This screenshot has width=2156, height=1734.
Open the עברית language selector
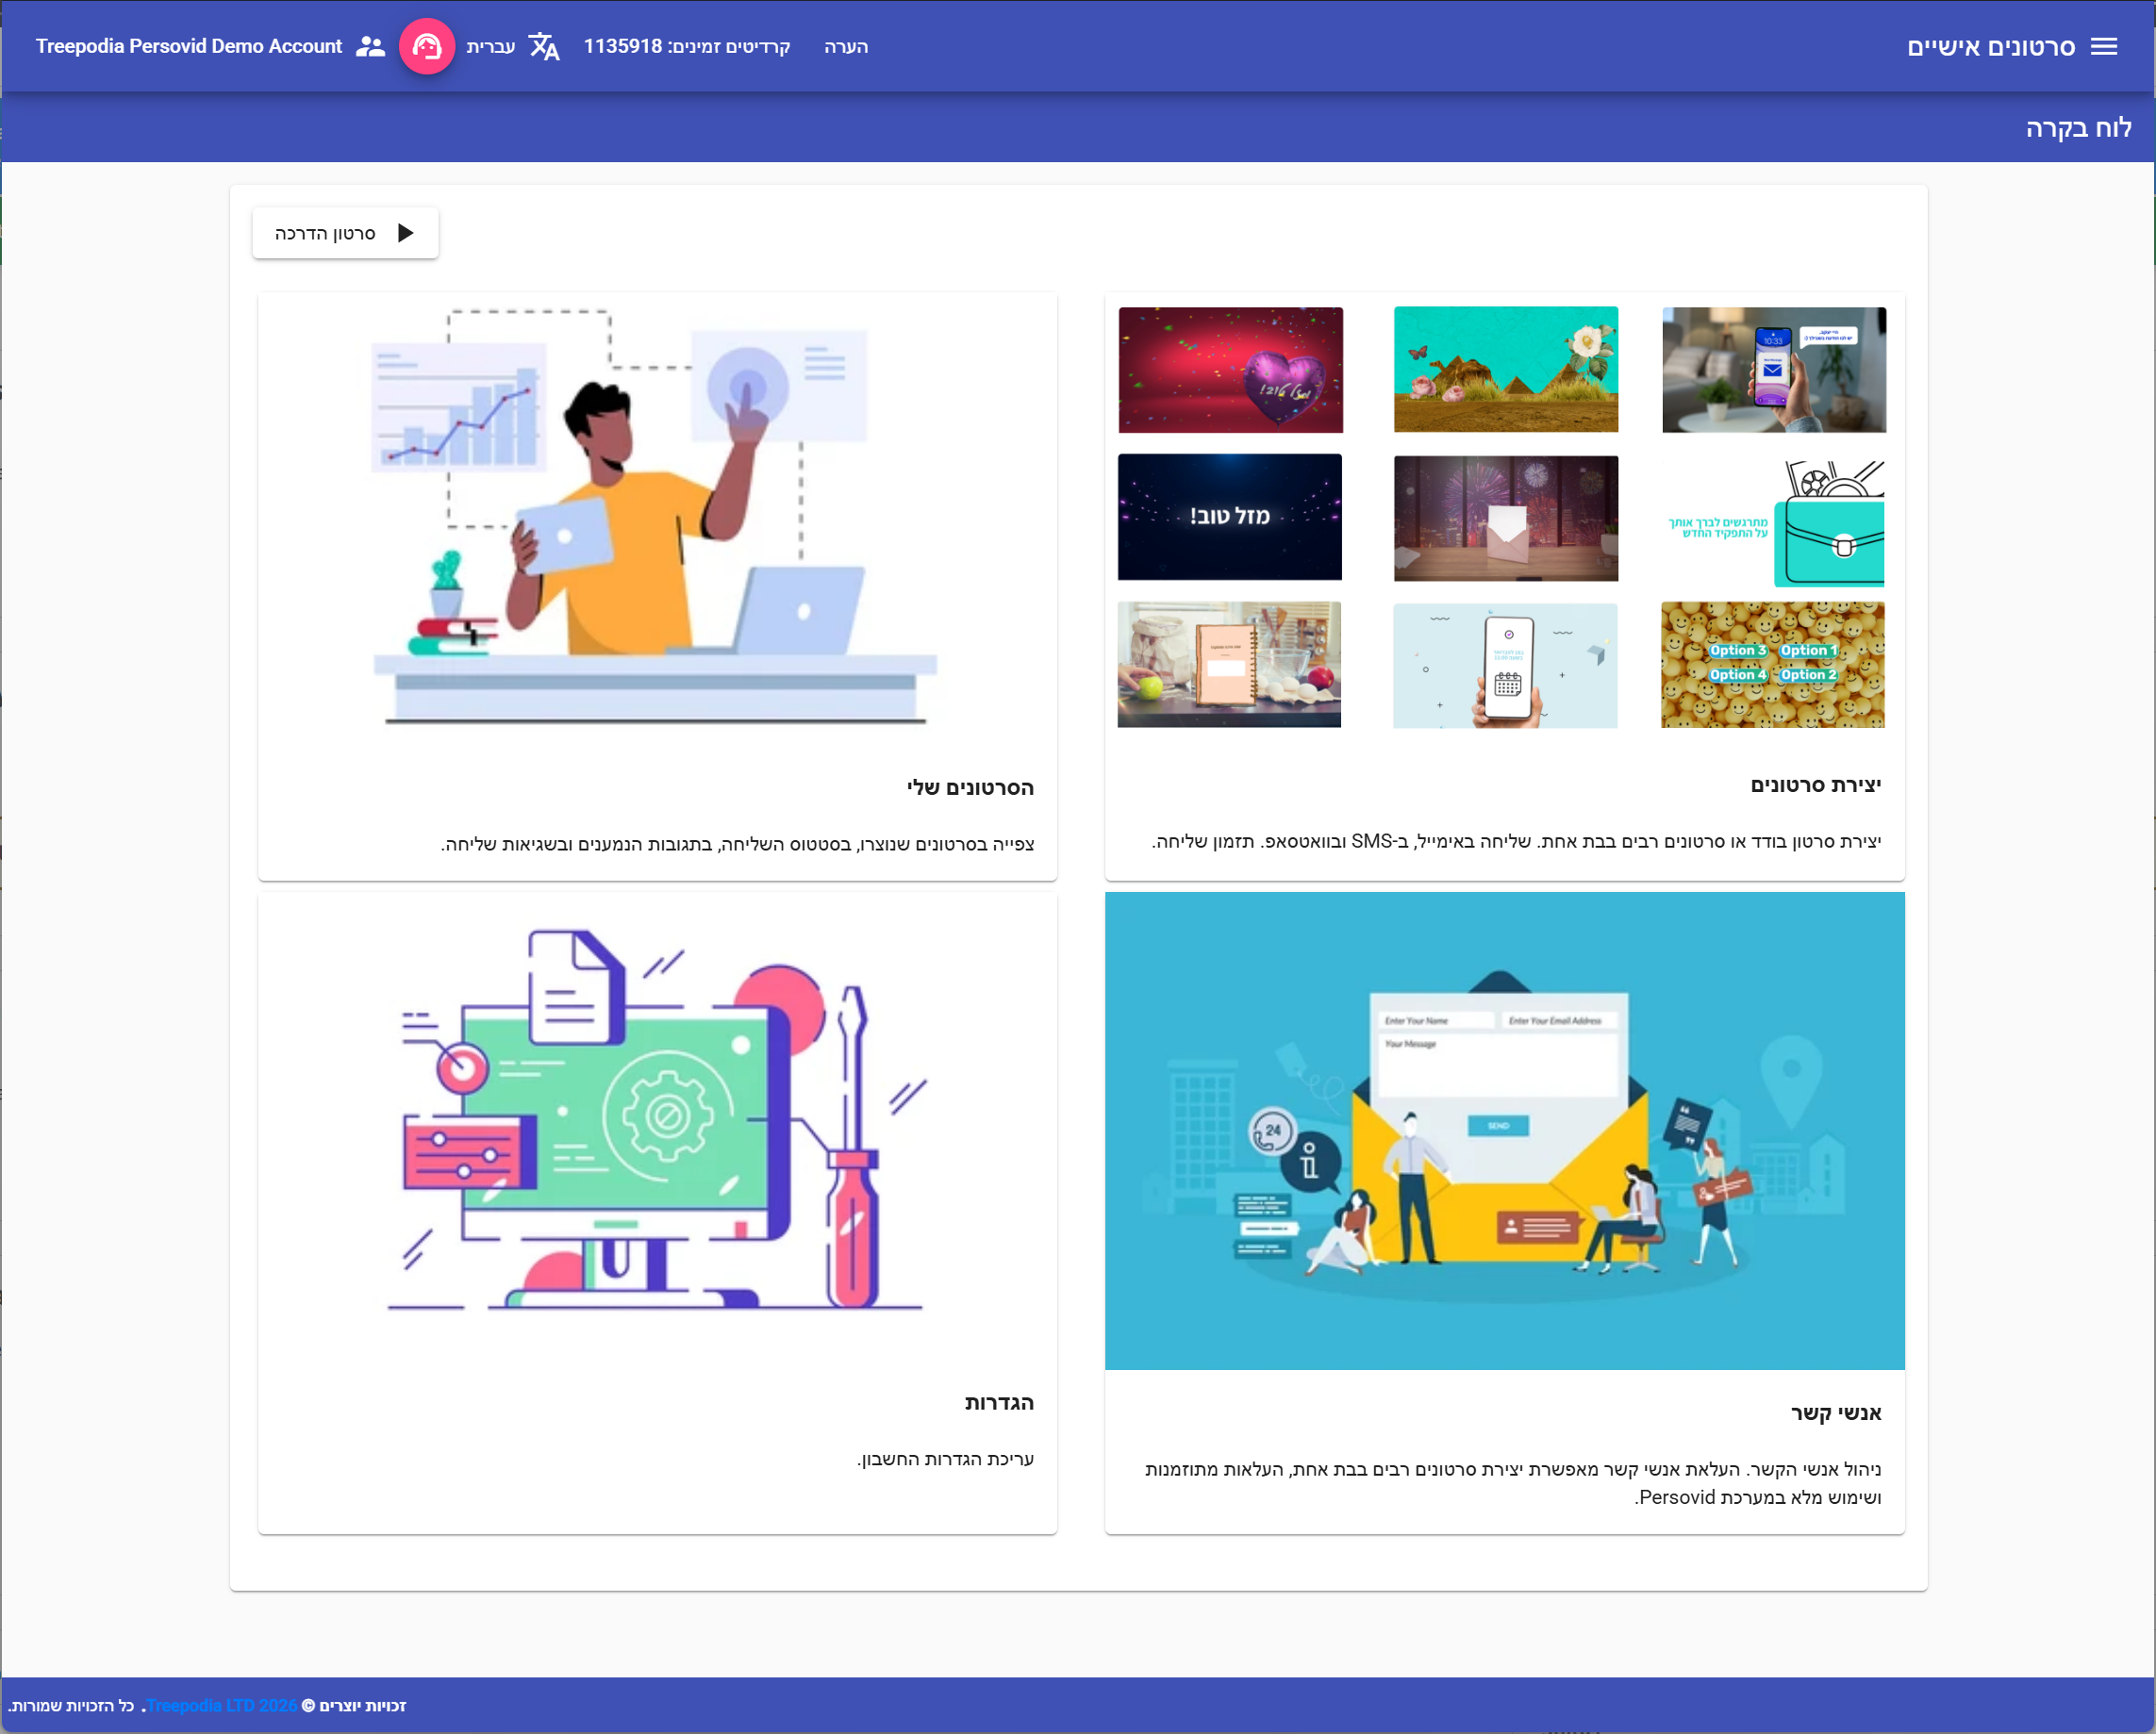pos(491,47)
